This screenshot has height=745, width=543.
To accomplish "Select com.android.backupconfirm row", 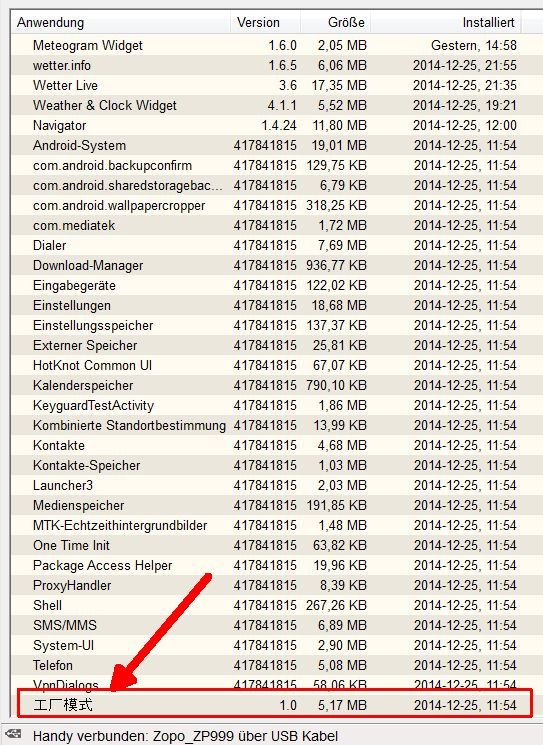I will point(266,165).
